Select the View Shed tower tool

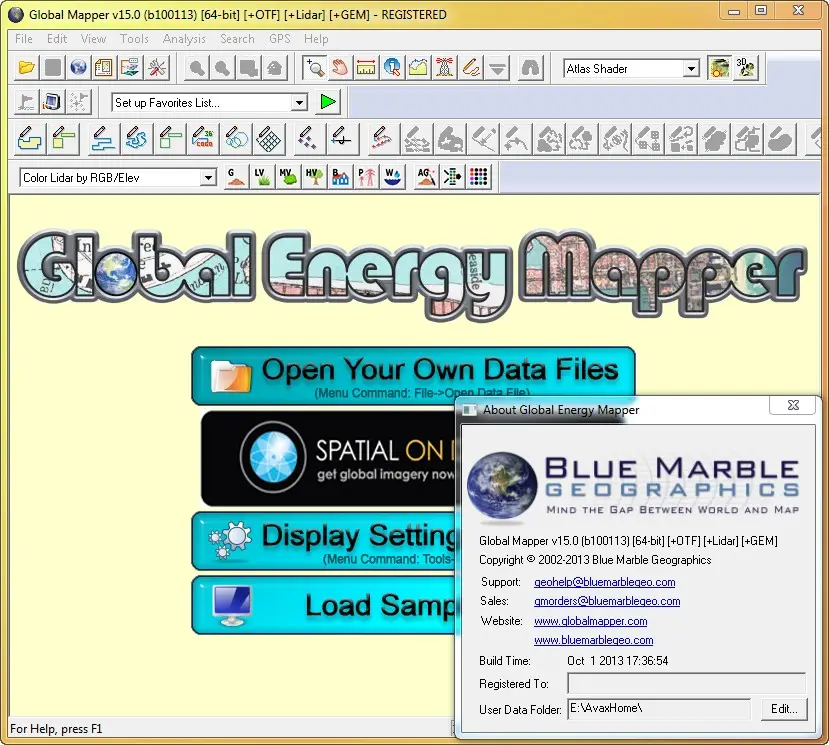[x=444, y=68]
